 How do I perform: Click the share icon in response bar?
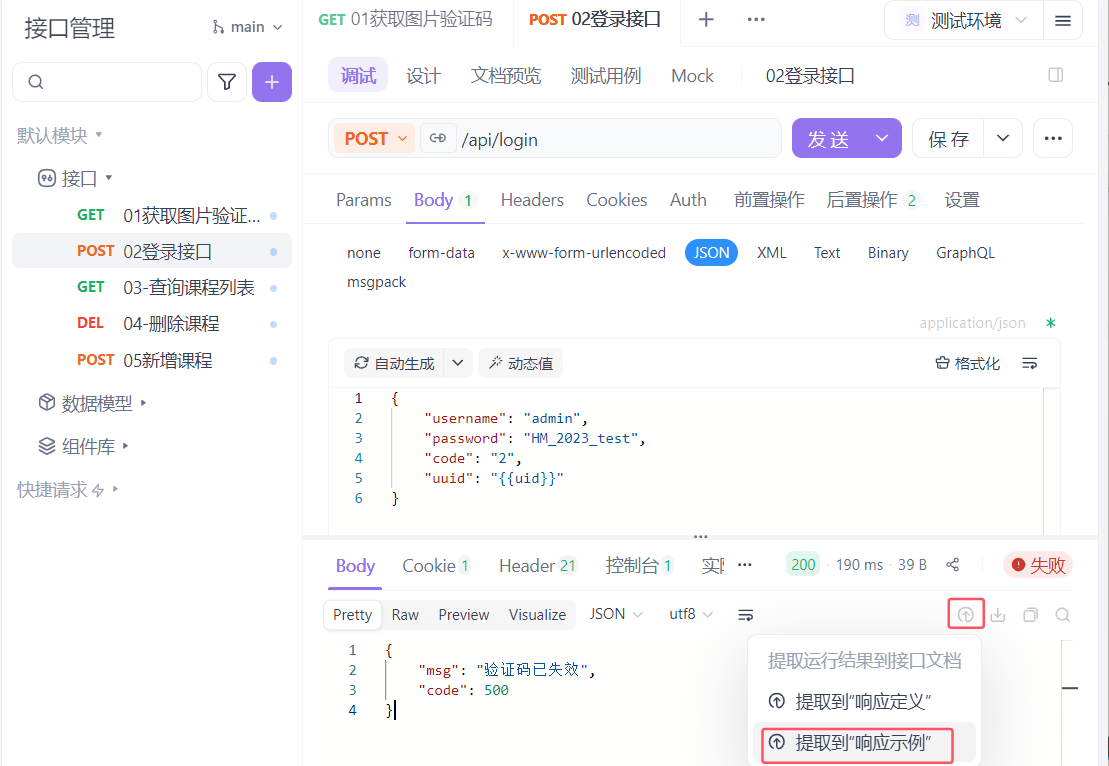click(953, 564)
